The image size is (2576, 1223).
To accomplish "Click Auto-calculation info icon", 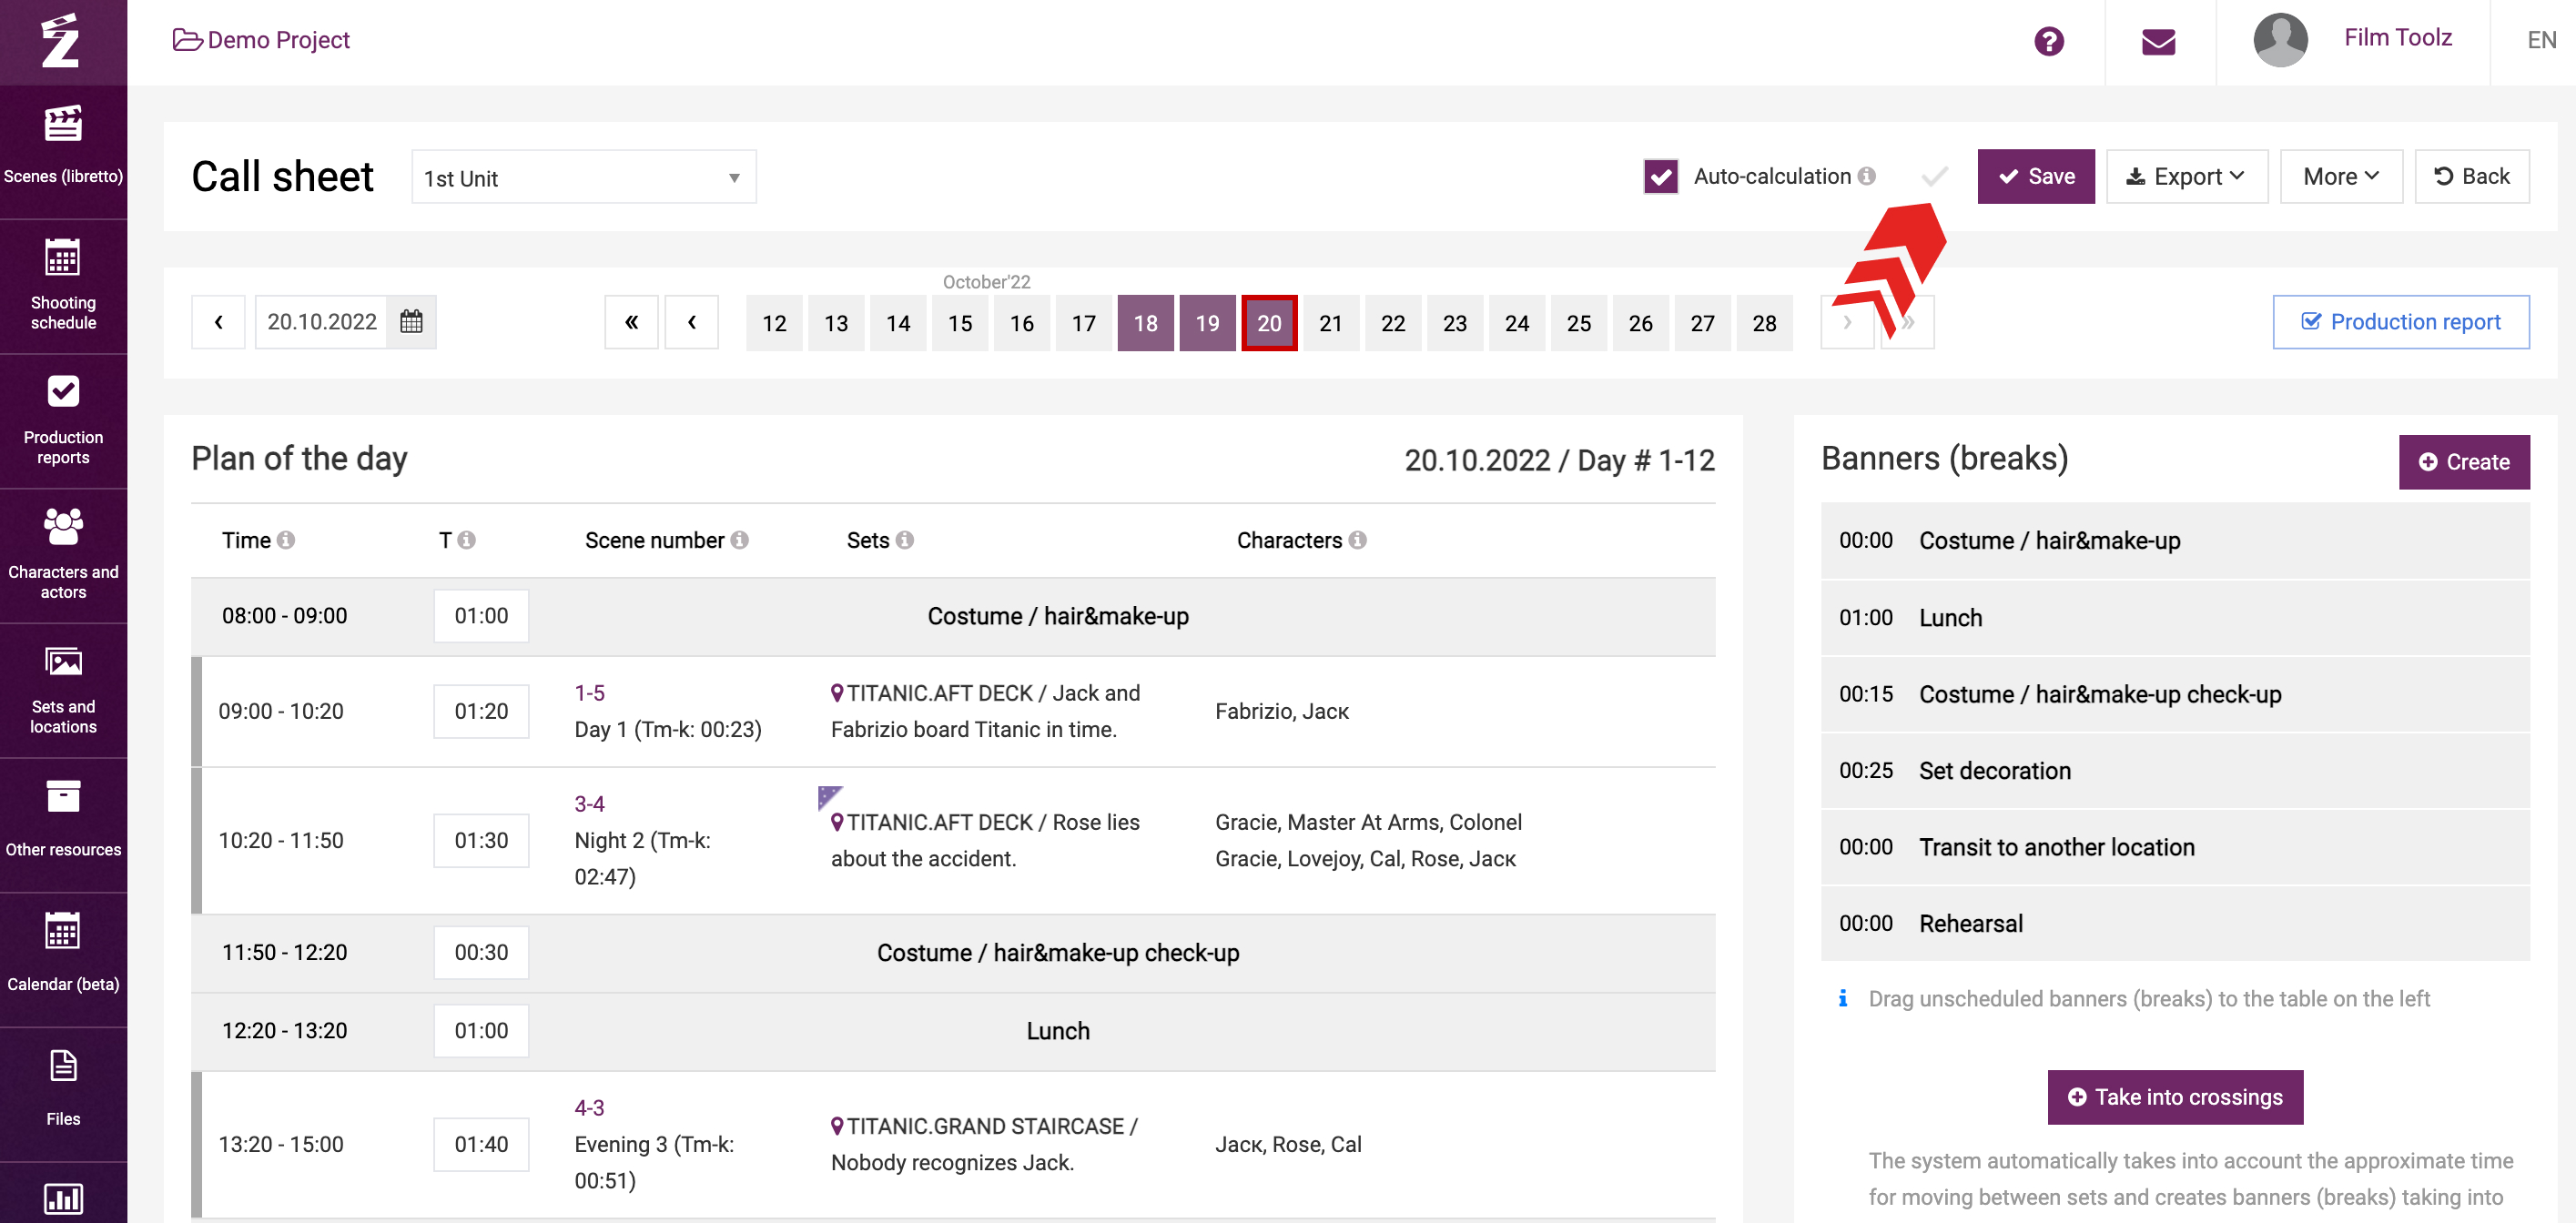I will tap(1866, 176).
